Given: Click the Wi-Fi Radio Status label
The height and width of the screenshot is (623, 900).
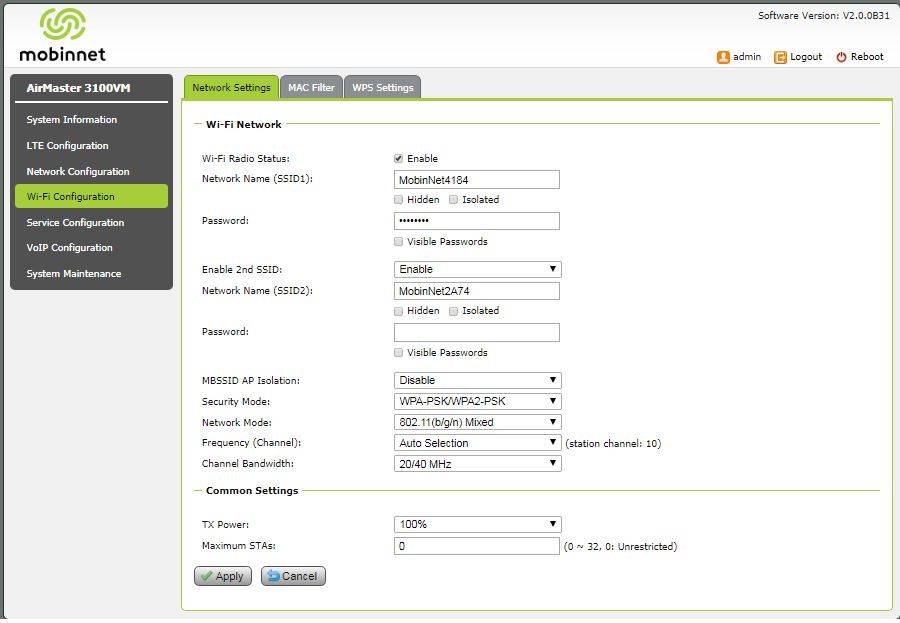Looking at the screenshot, I should 246,158.
